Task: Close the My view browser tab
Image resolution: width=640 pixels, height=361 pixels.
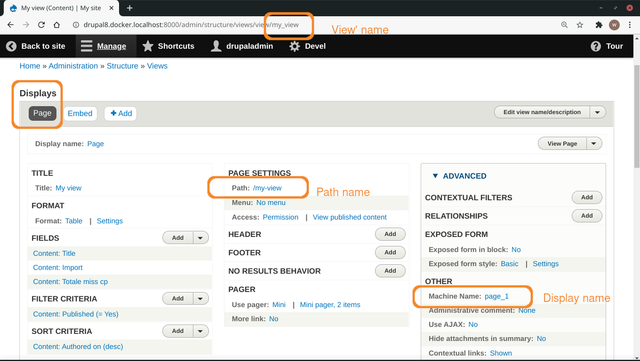Action: [111, 8]
